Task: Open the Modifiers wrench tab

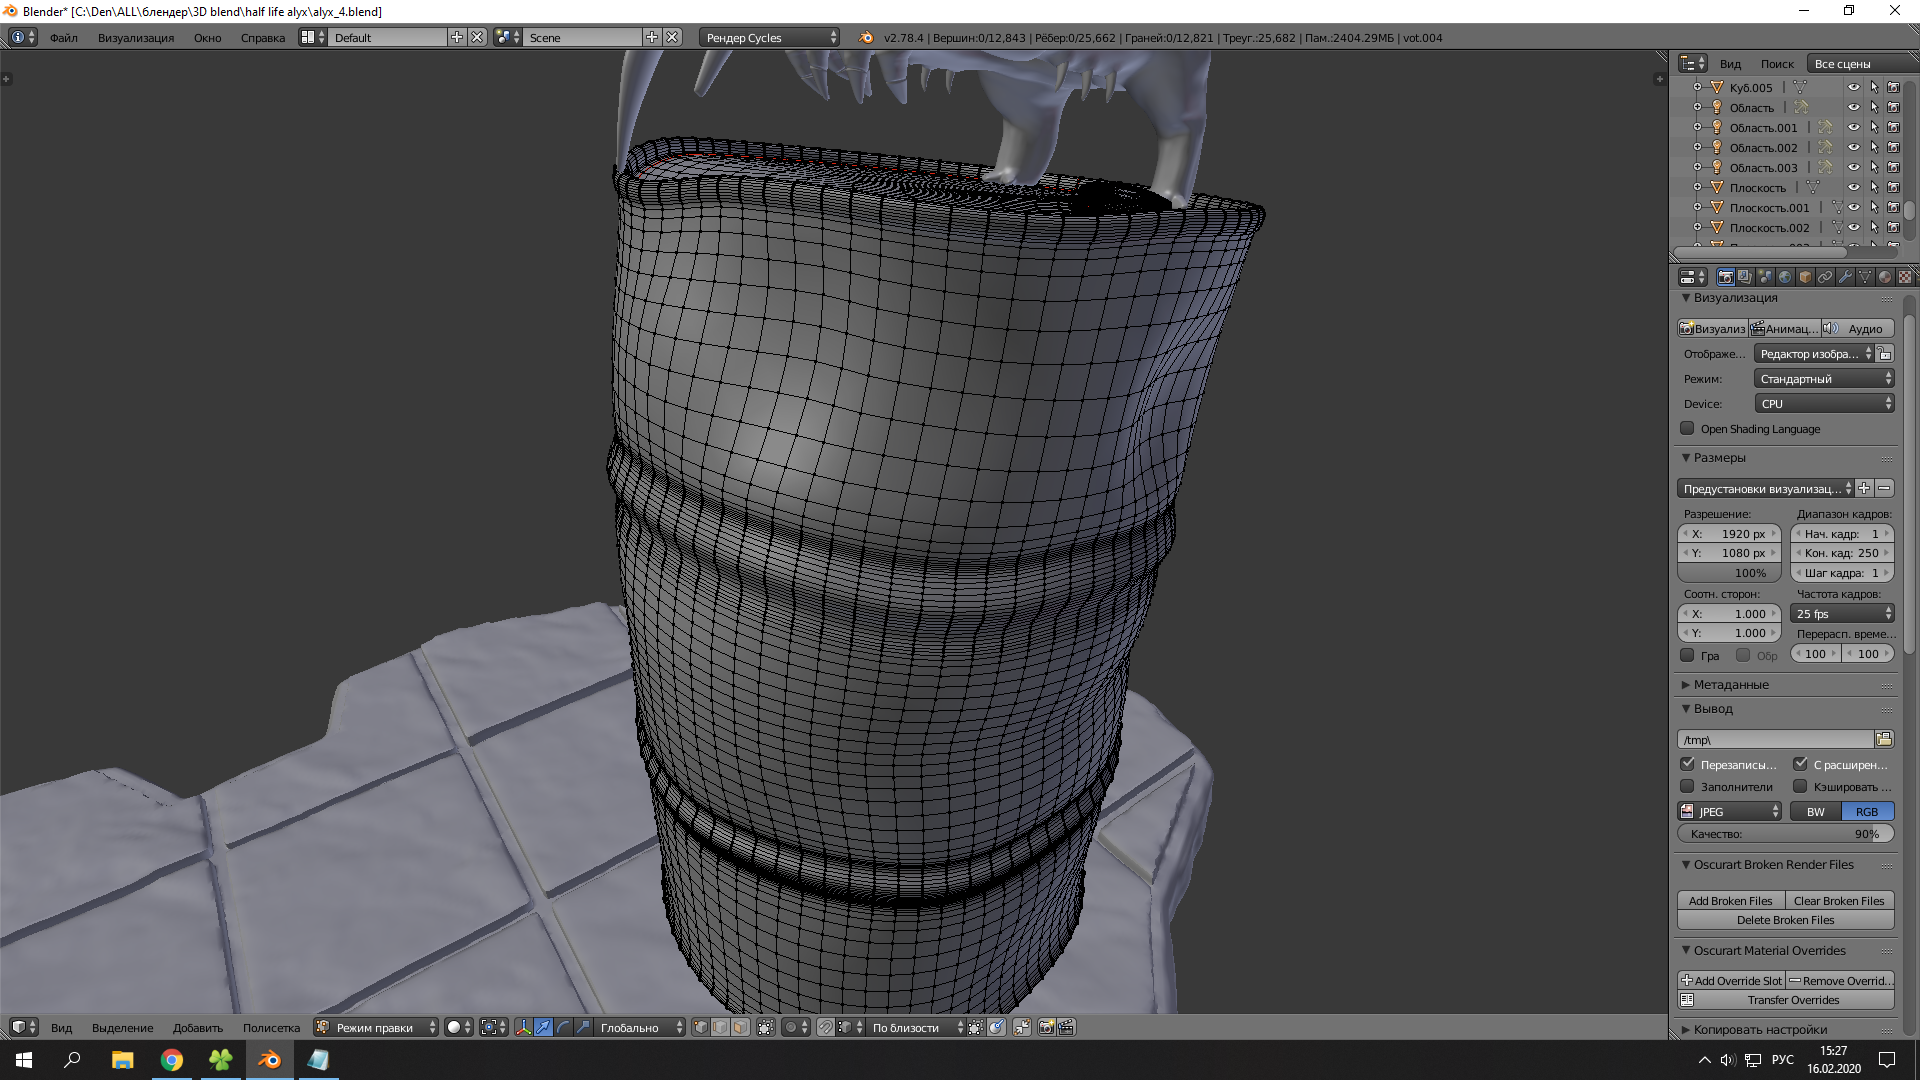Action: (x=1845, y=277)
